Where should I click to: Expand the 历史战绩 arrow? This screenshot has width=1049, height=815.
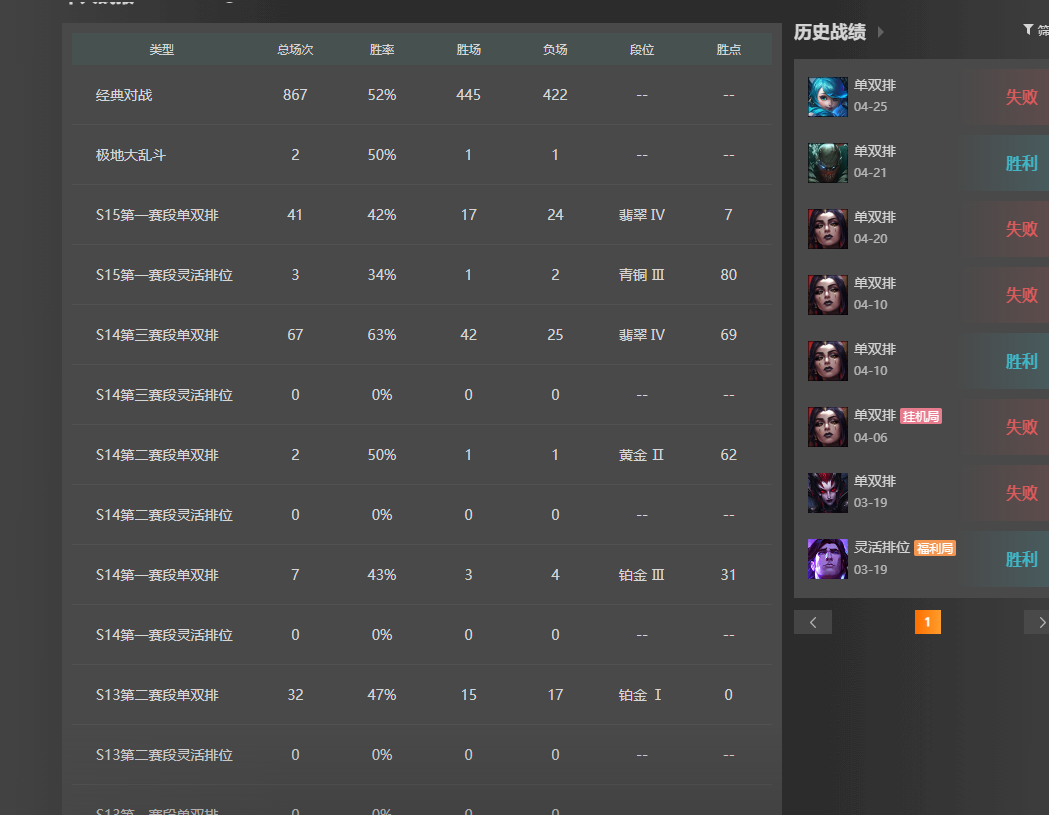[x=880, y=32]
